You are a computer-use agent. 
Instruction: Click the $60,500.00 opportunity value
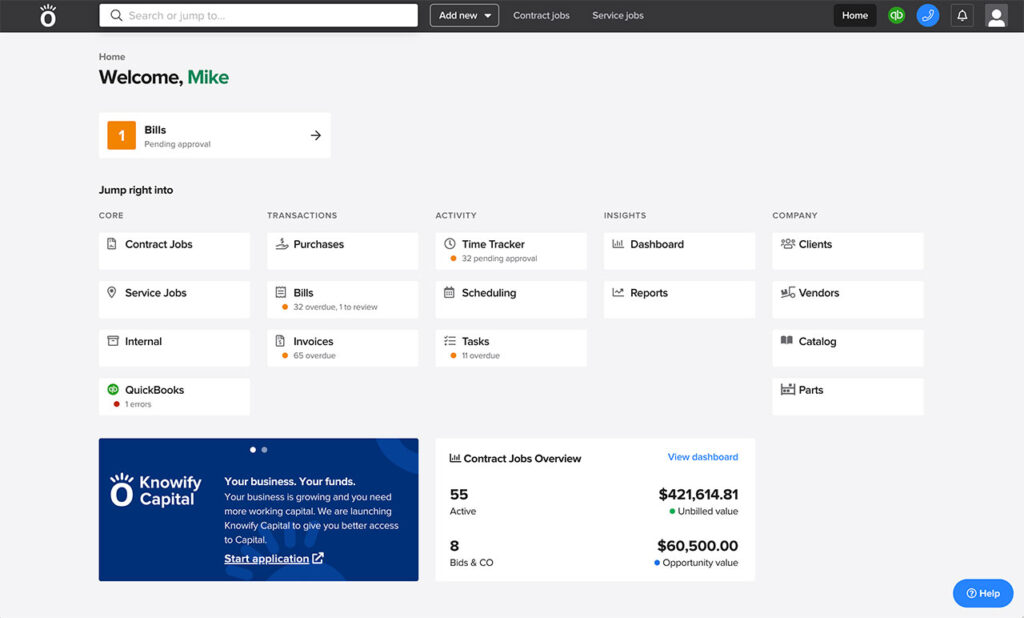point(697,545)
